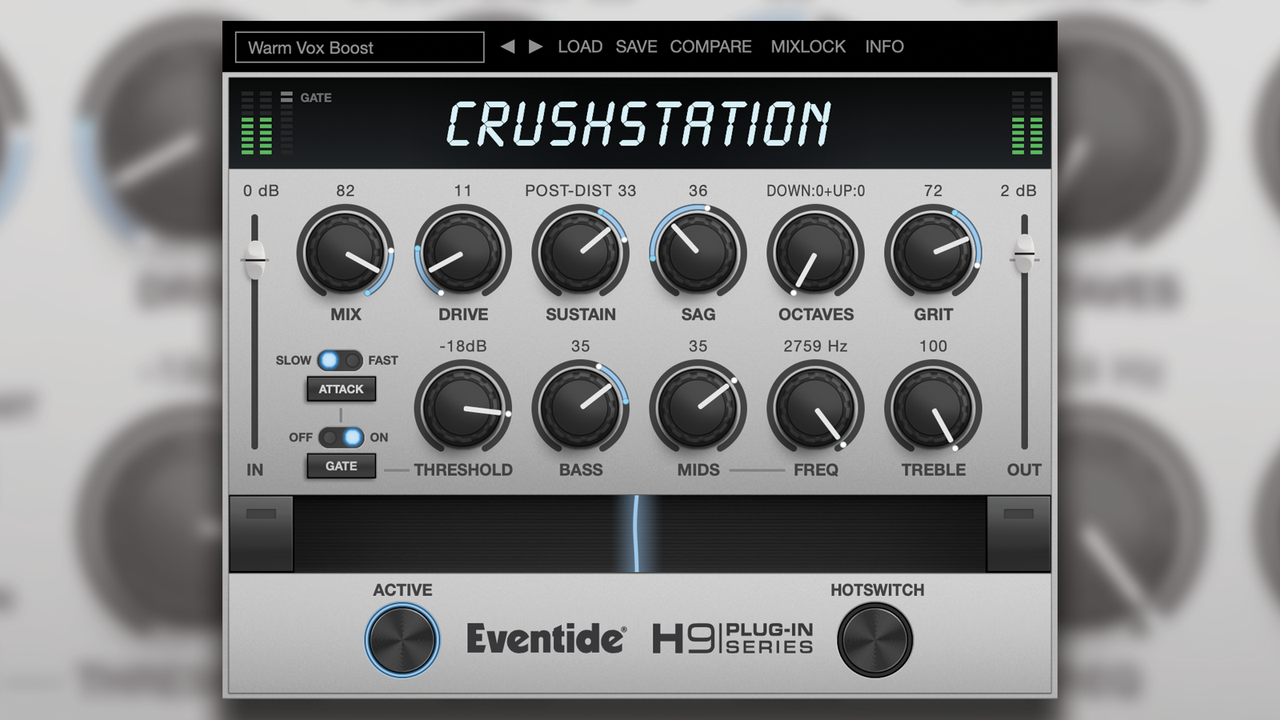Viewport: 1280px width, 720px height.
Task: Click the MIX value 82
Action: point(345,191)
